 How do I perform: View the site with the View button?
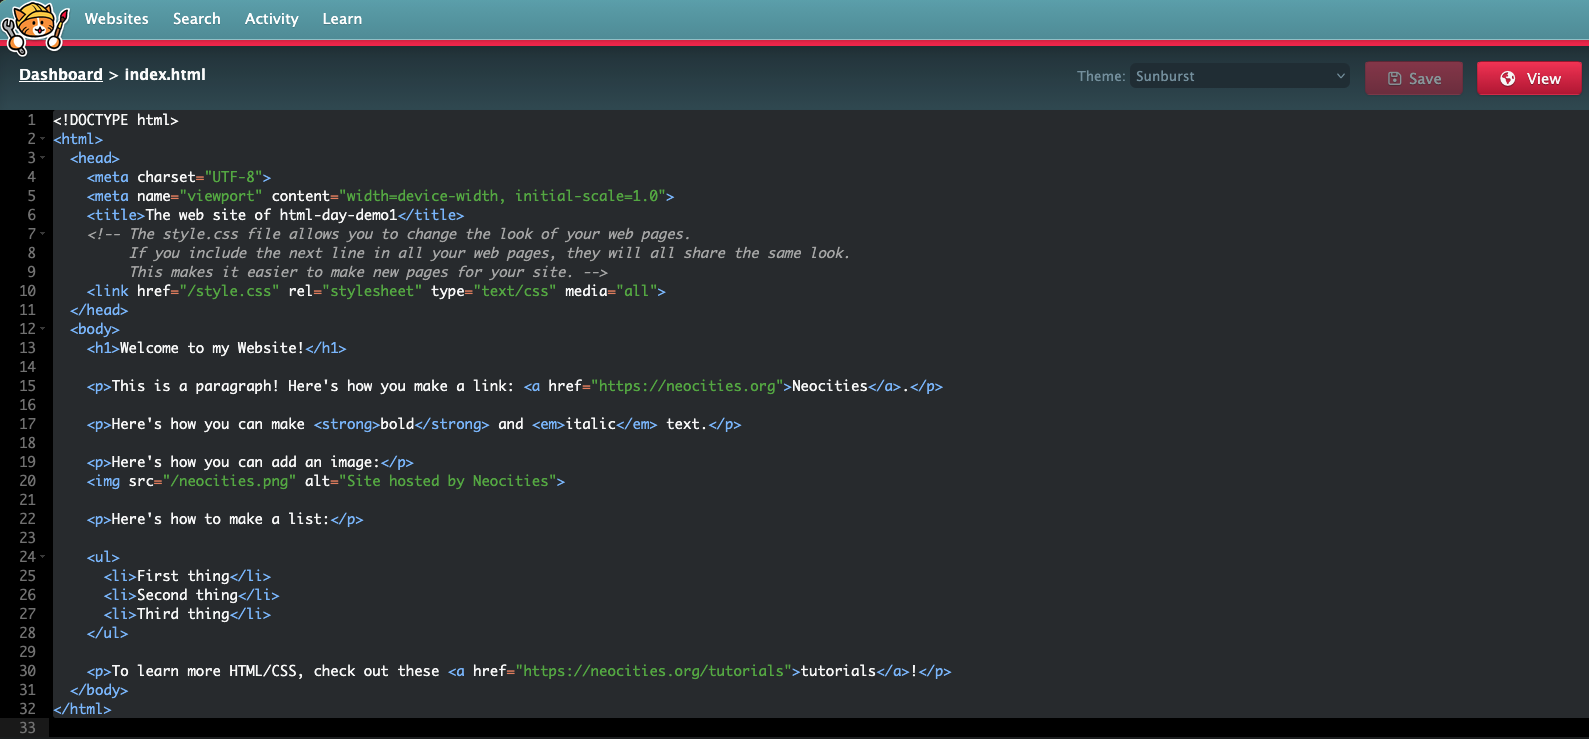1529,78
